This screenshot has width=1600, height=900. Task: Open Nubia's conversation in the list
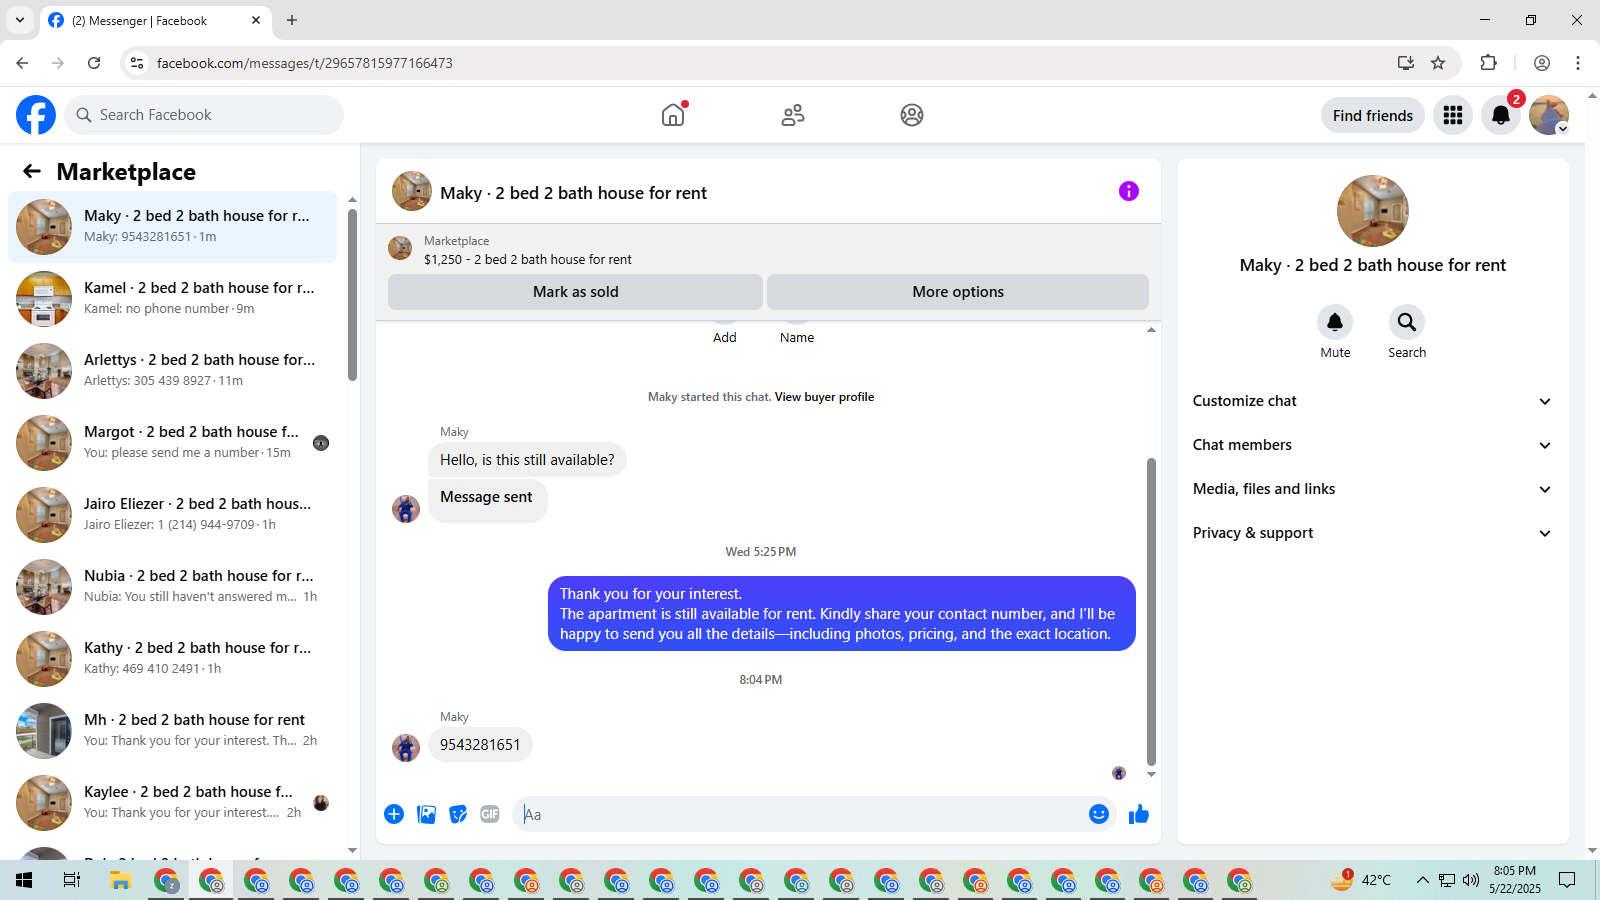(x=172, y=587)
